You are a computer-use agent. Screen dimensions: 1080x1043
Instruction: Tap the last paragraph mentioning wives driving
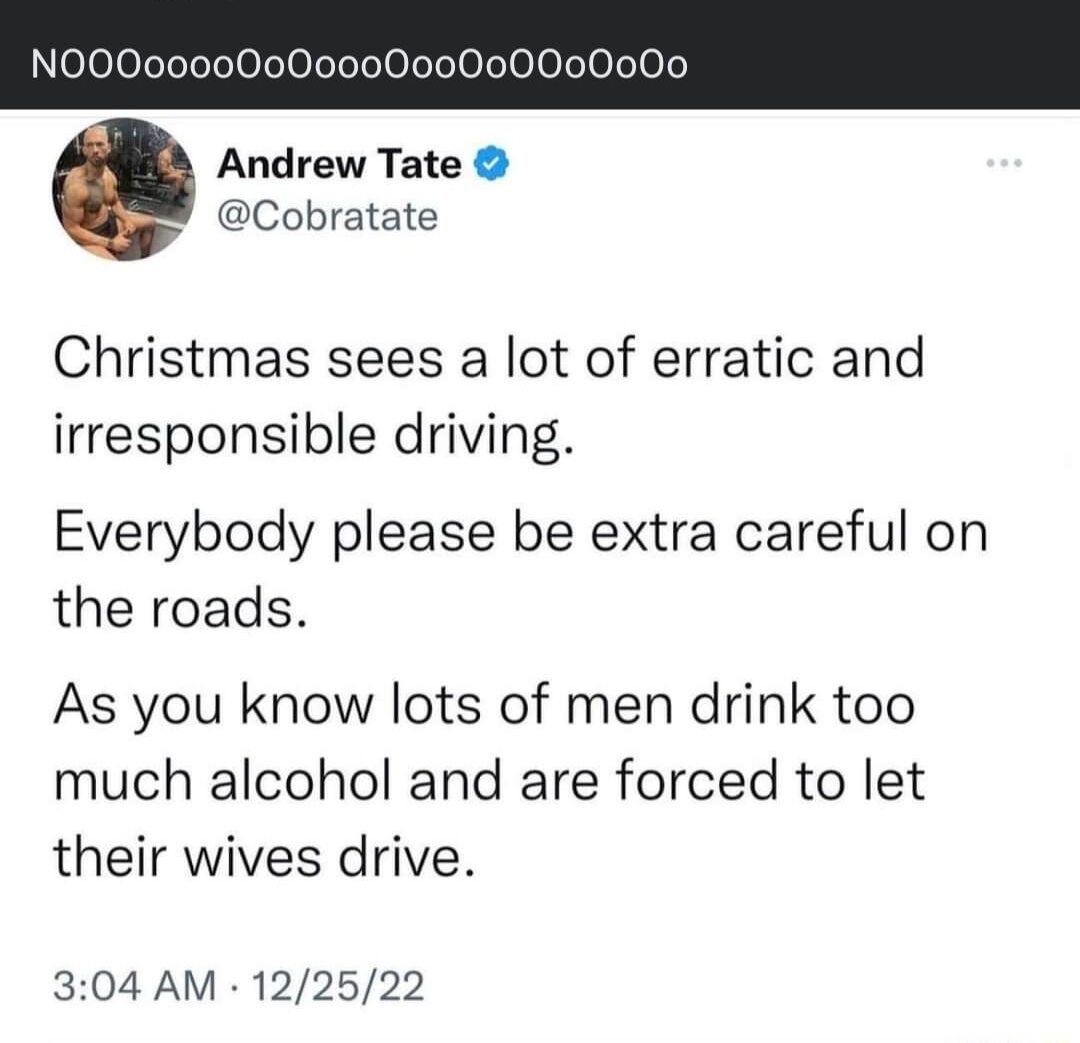pyautogui.click(x=490, y=780)
